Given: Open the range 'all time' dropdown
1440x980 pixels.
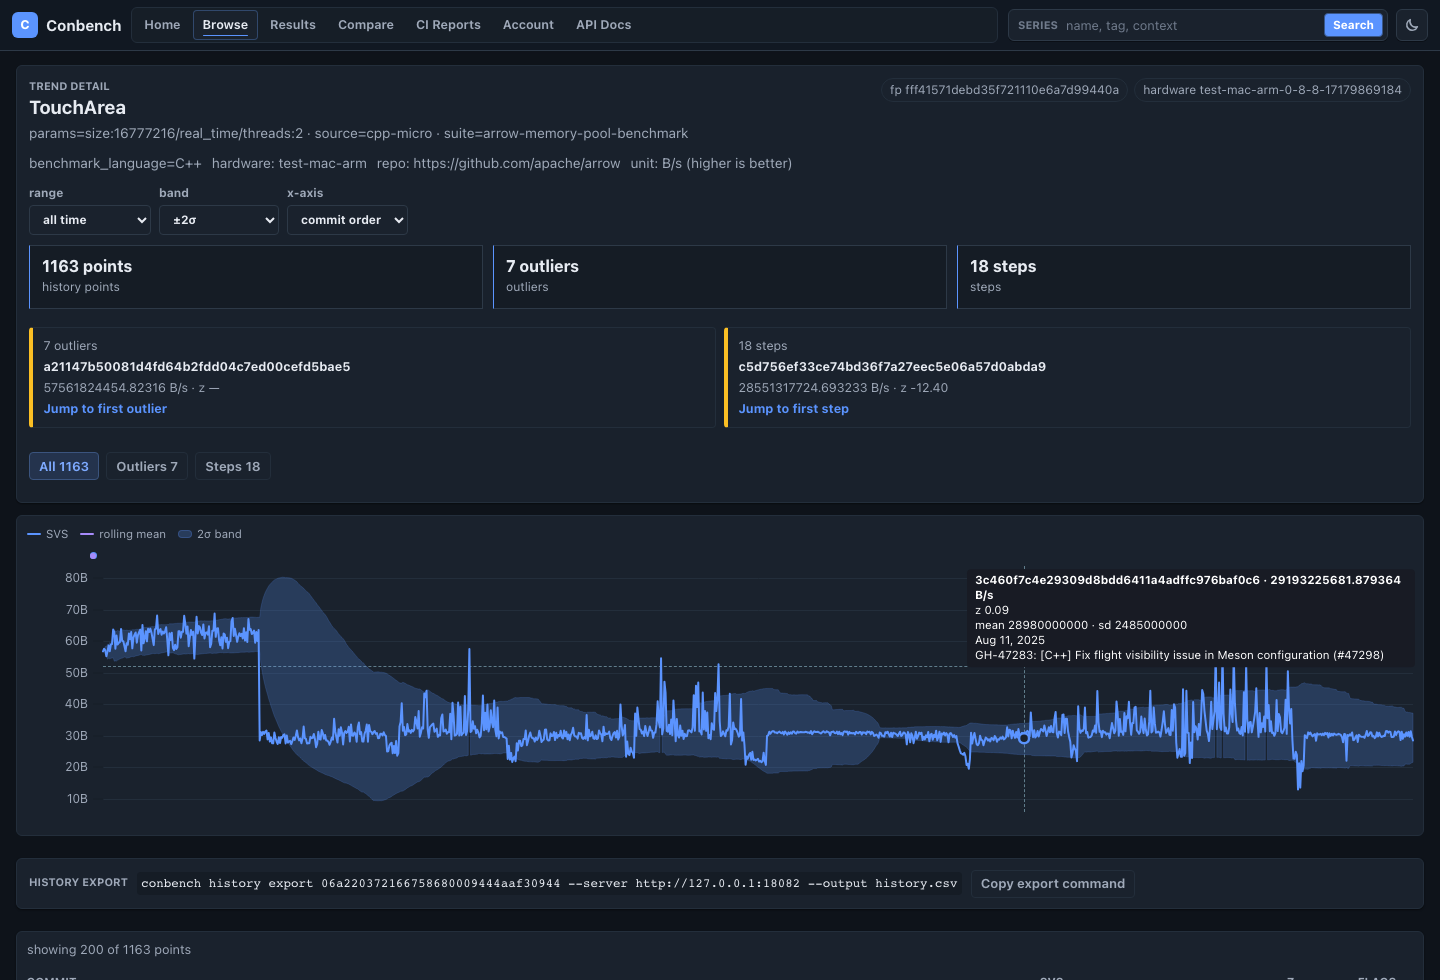Looking at the screenshot, I should click(x=90, y=220).
